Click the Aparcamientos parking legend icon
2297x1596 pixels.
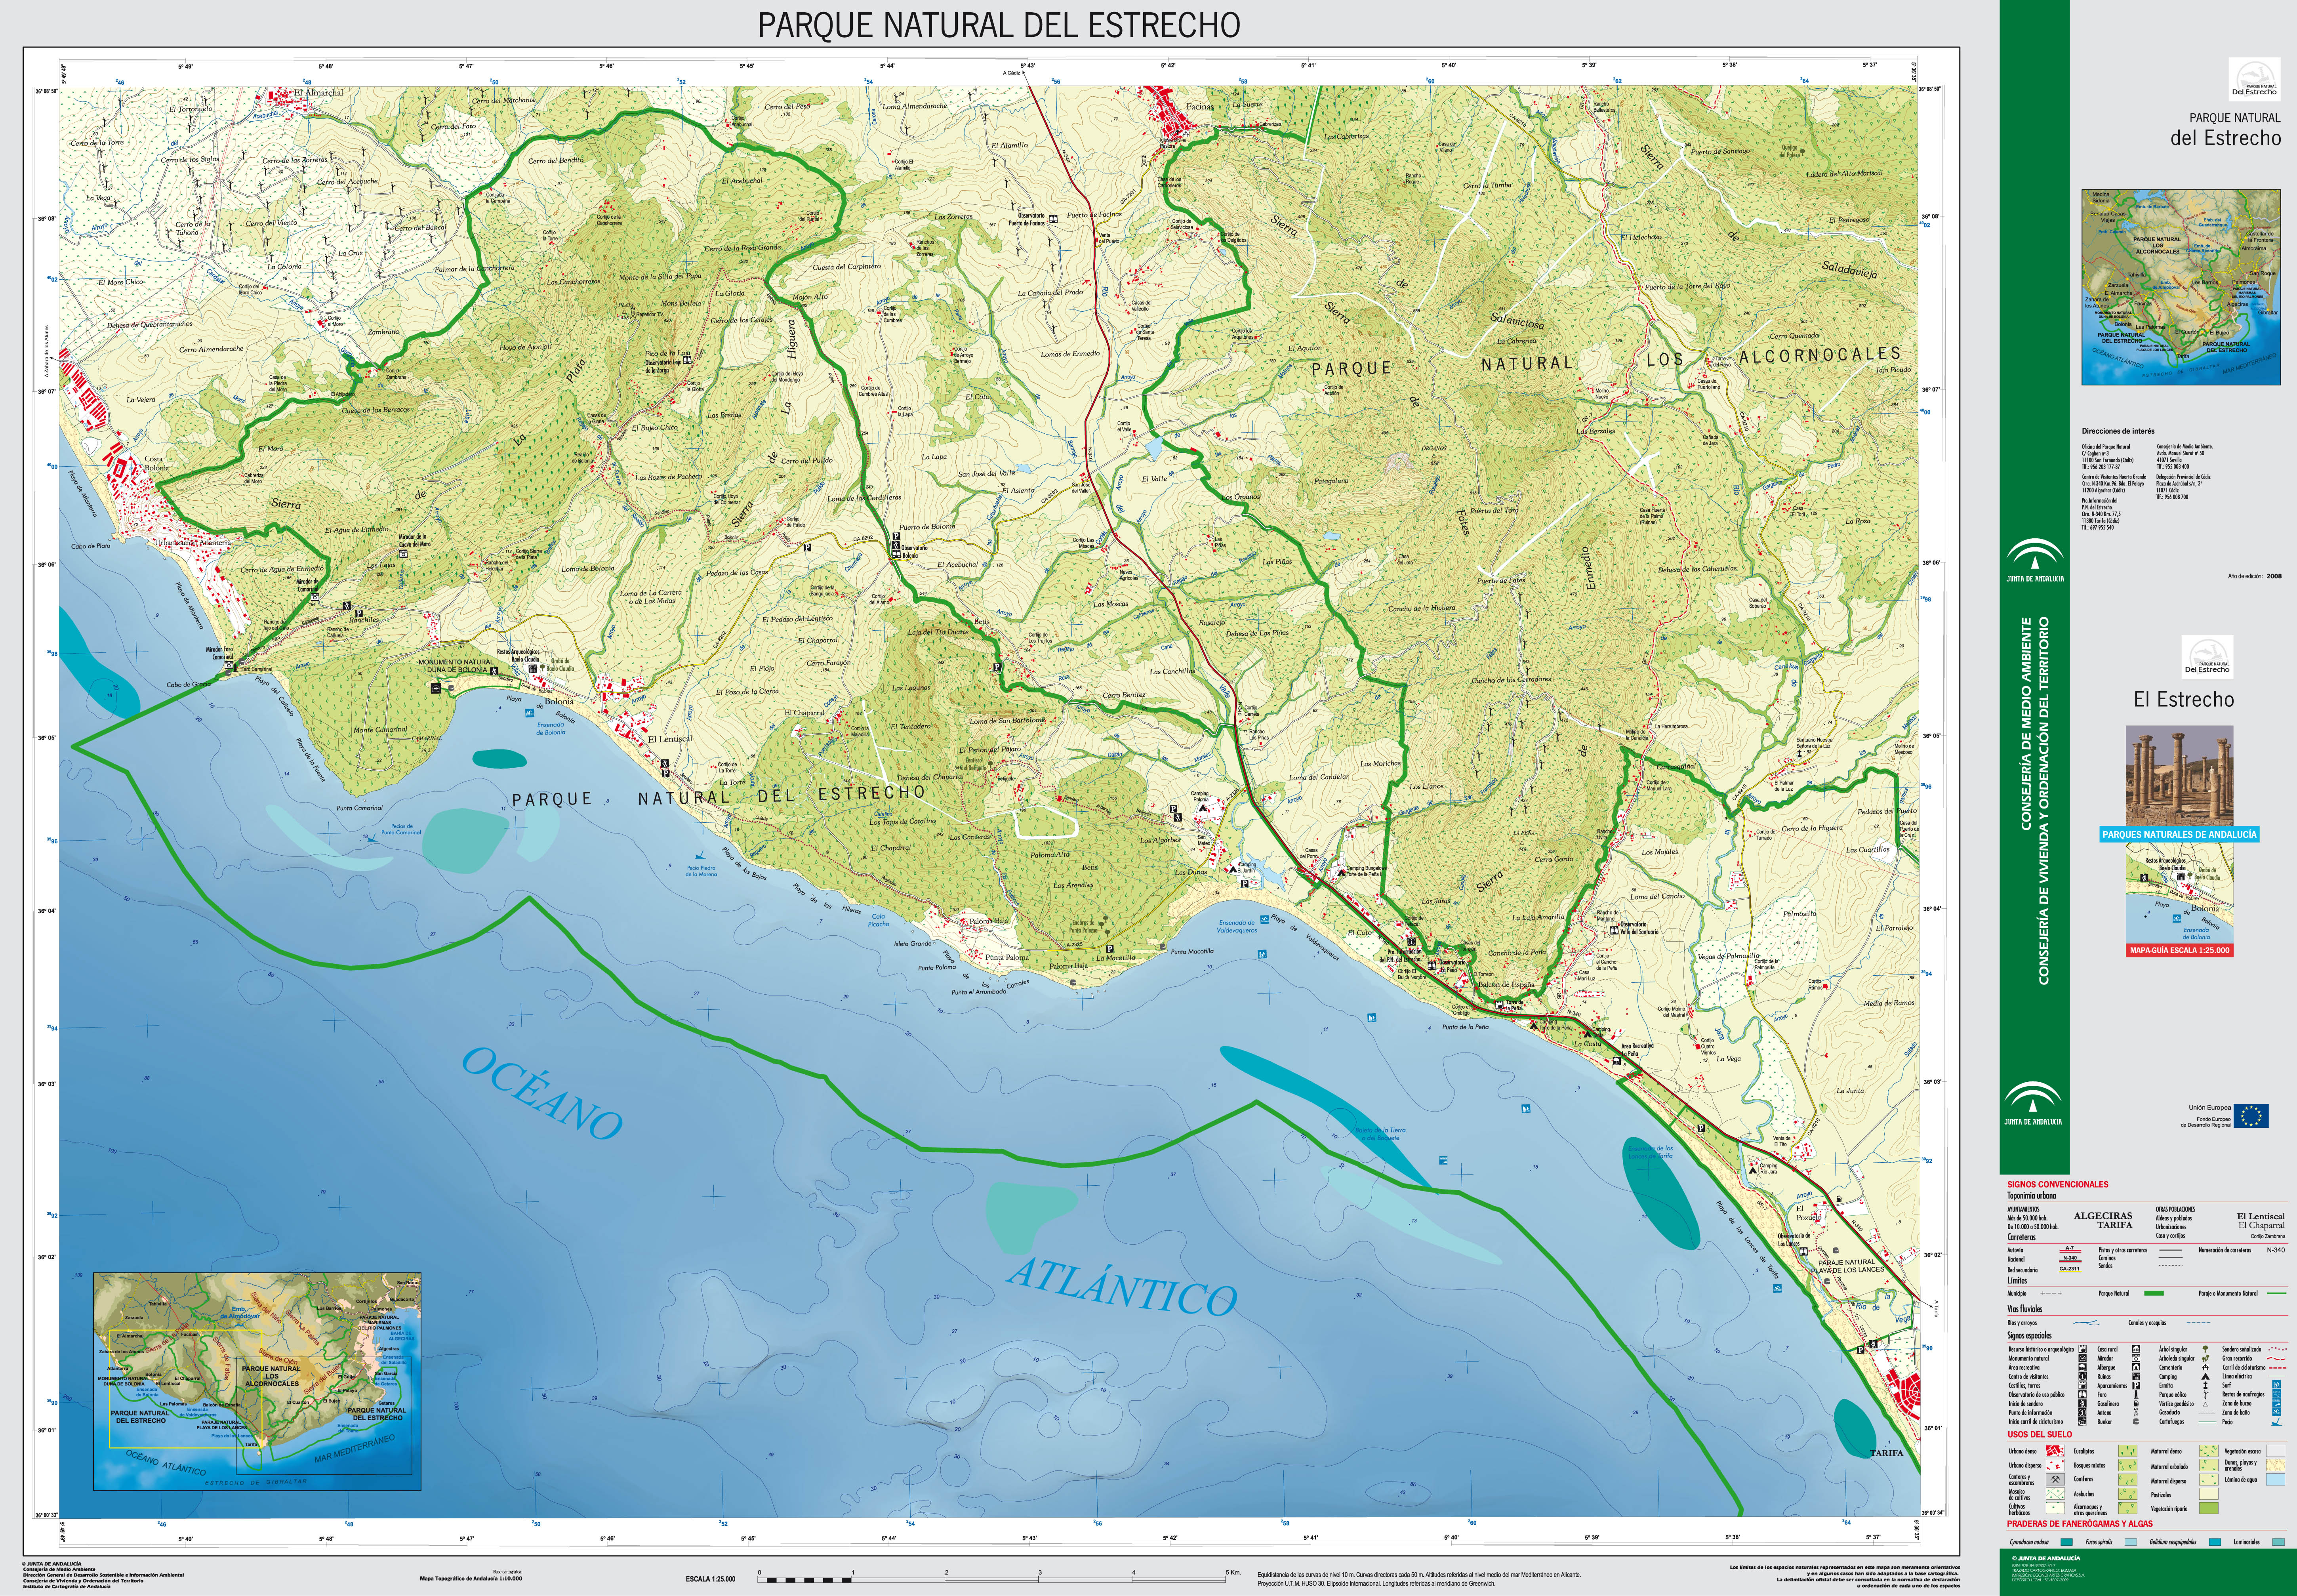pos(2136,1386)
